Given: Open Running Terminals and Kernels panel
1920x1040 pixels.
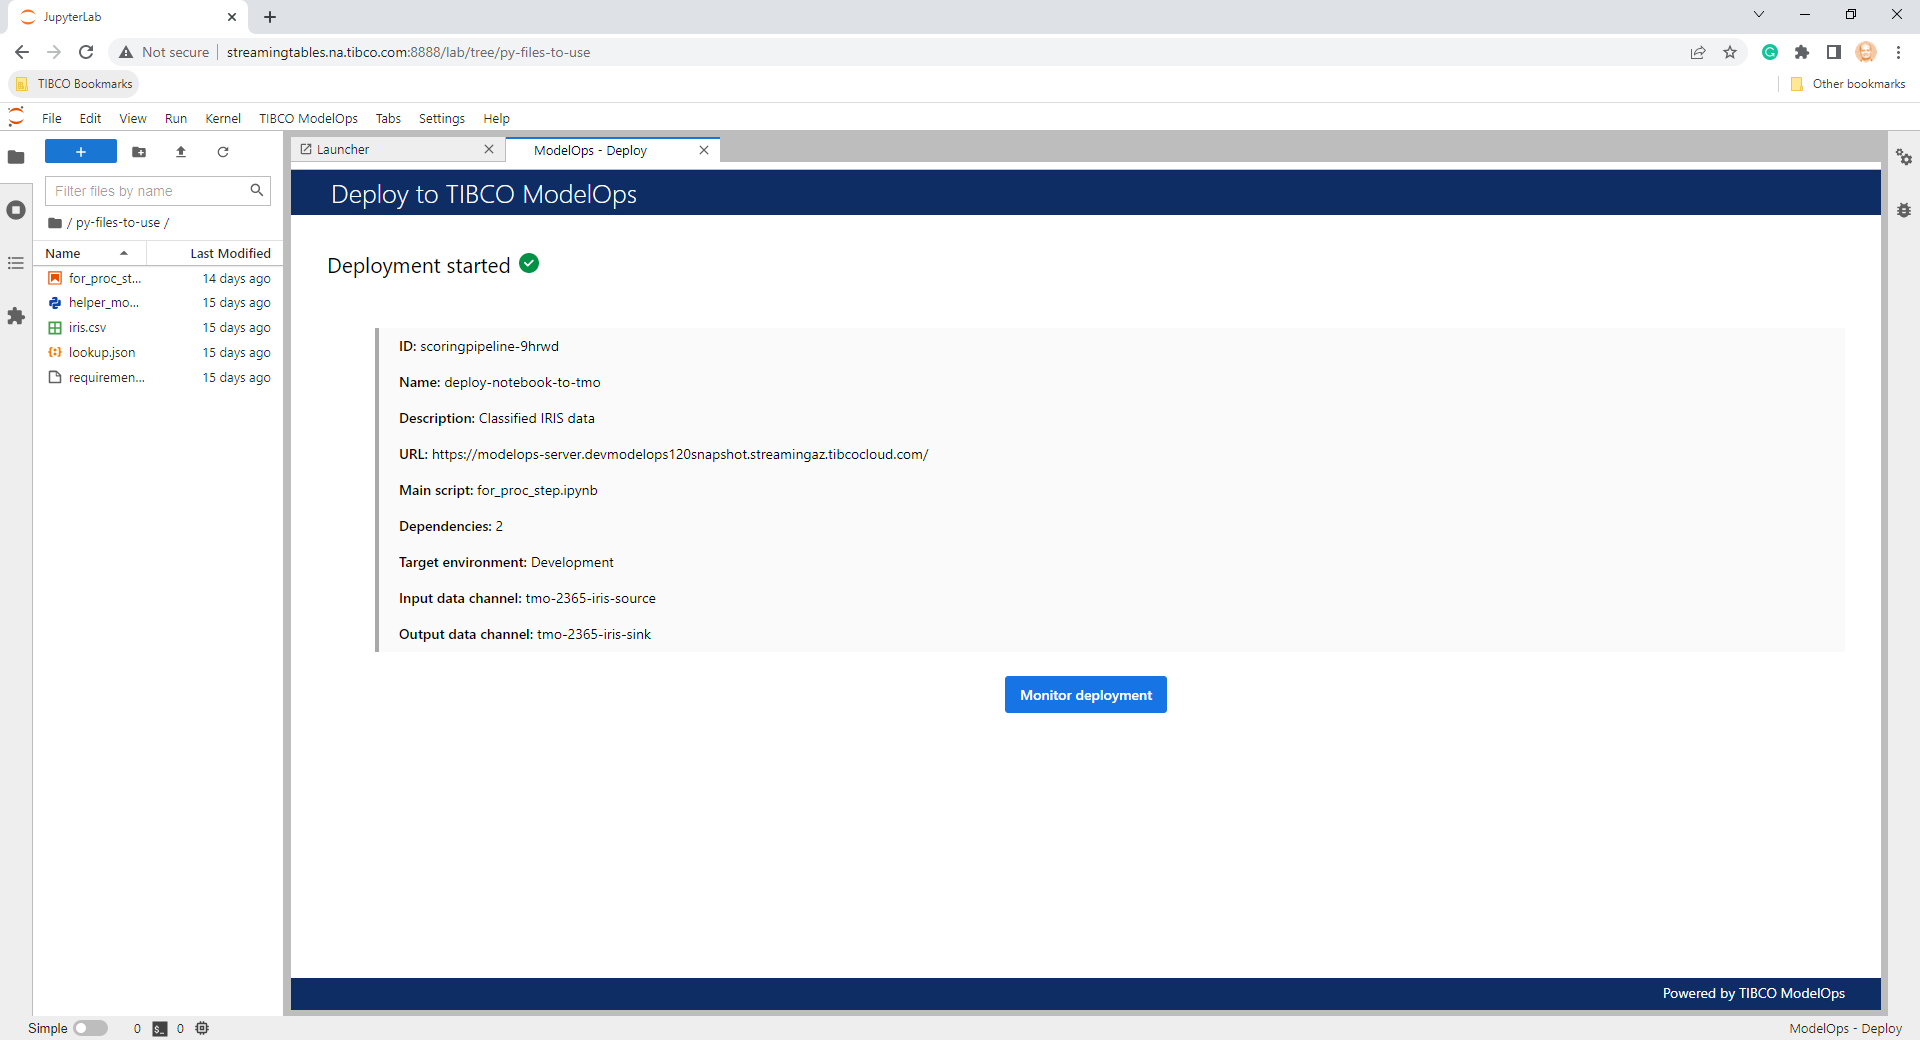Looking at the screenshot, I should [x=16, y=210].
